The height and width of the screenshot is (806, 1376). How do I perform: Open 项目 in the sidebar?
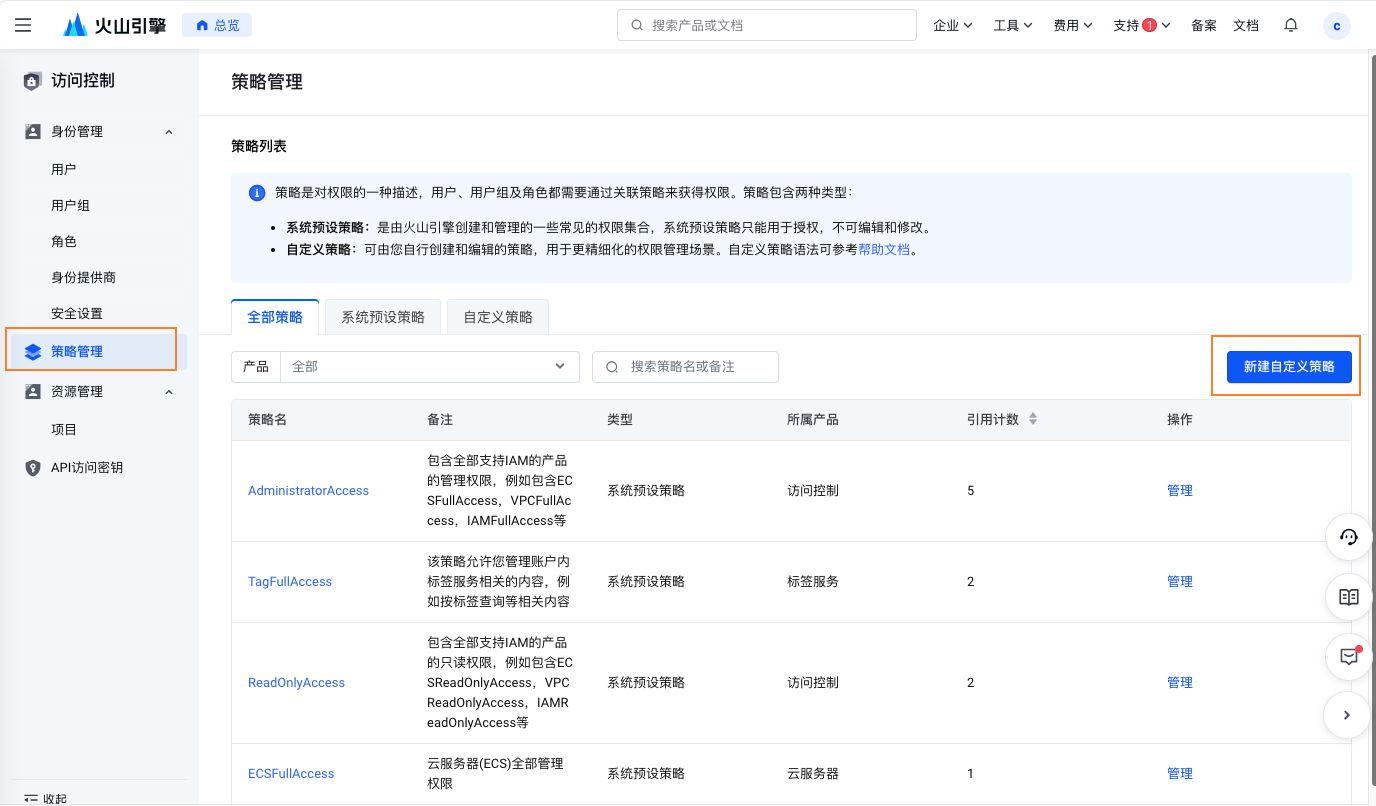[64, 429]
